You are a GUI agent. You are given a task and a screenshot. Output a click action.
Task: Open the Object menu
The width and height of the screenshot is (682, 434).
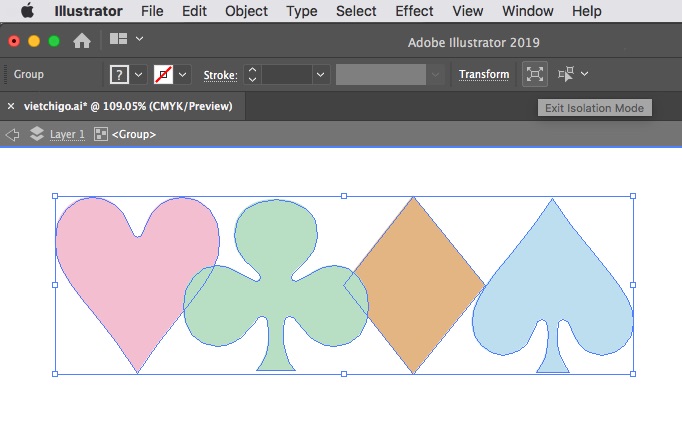(x=246, y=12)
